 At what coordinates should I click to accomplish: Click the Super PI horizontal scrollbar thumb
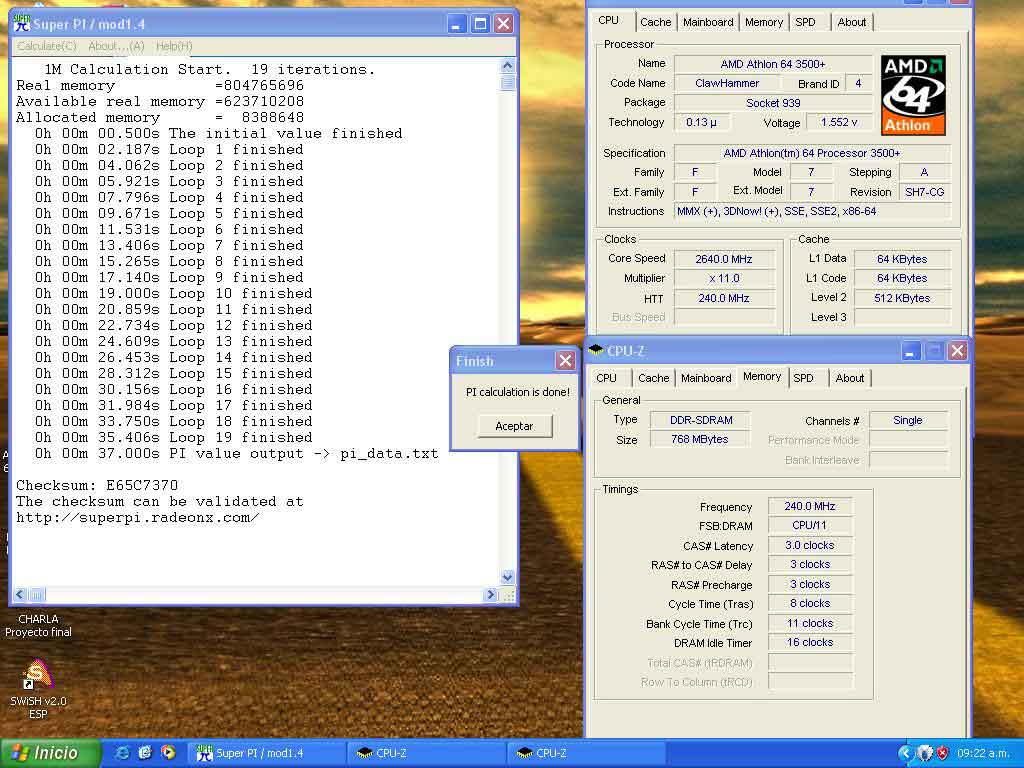point(37,594)
